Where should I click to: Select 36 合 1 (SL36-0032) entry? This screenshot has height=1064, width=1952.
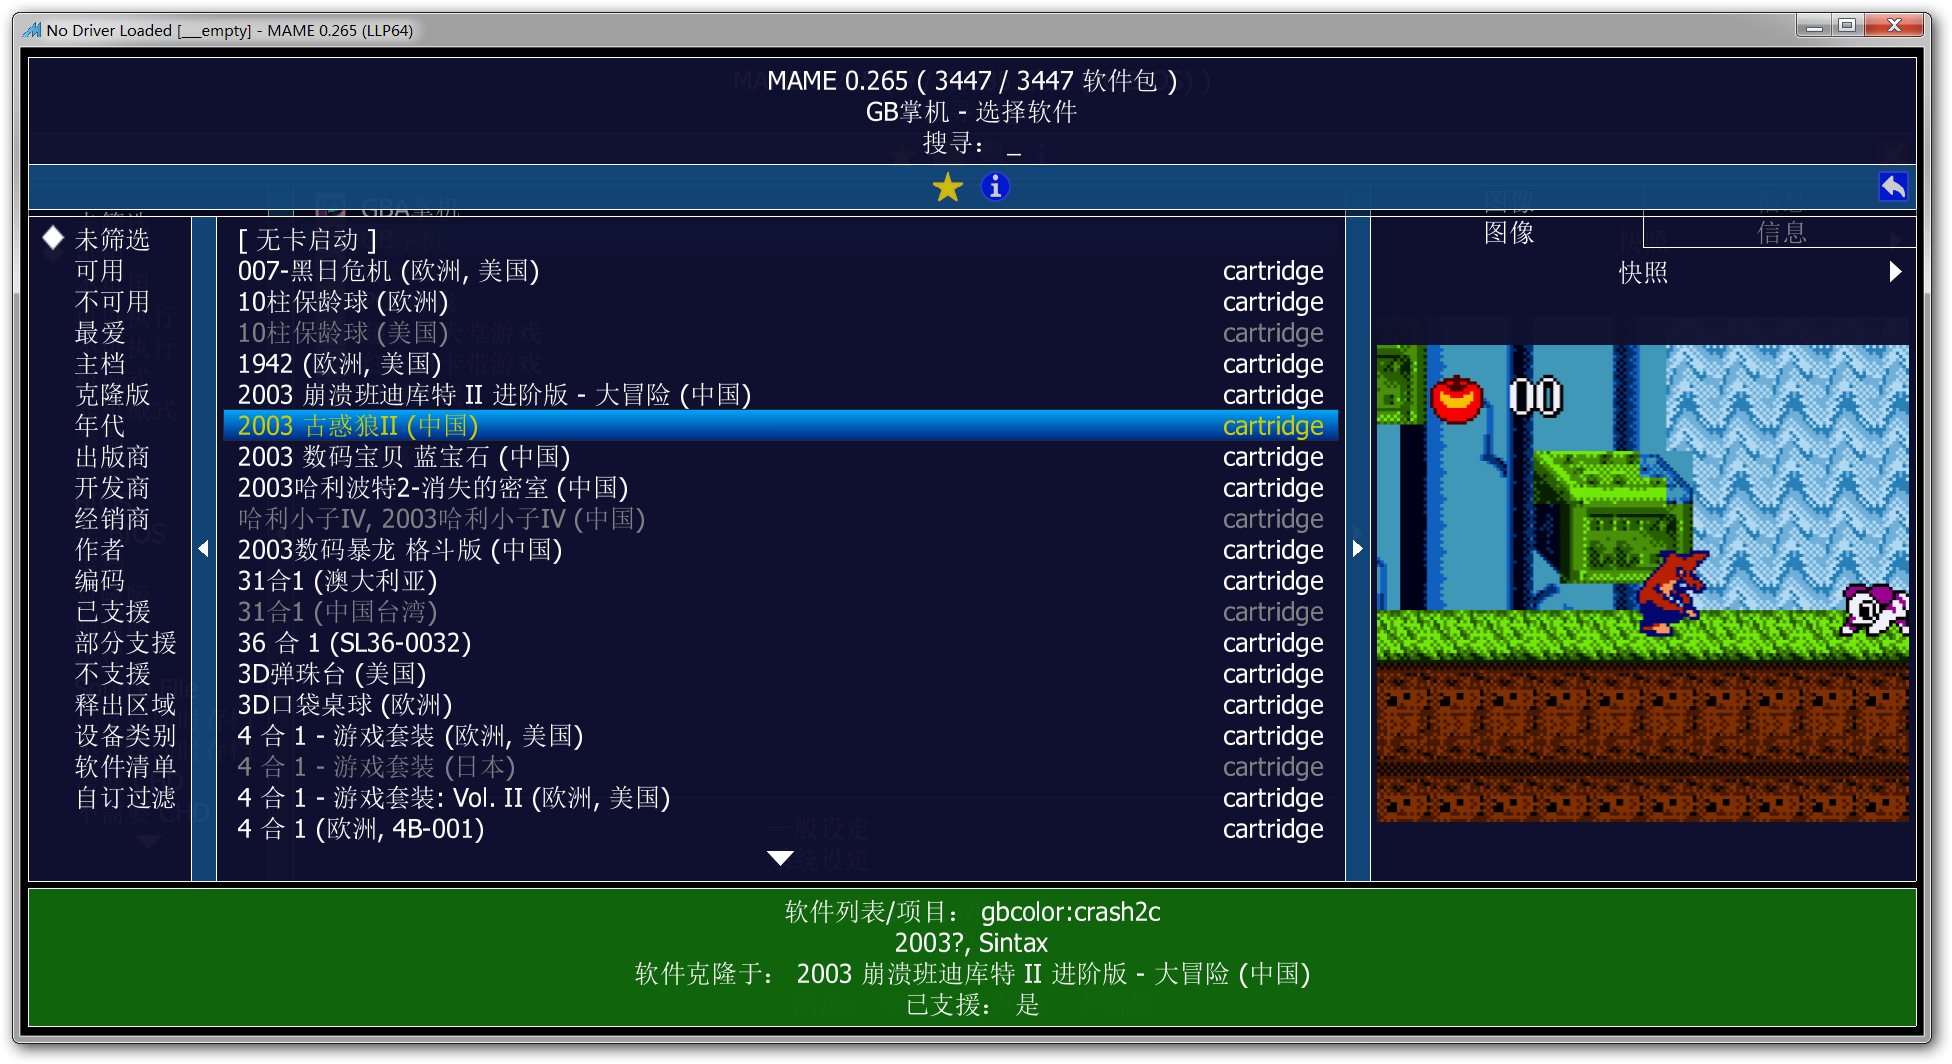coord(780,643)
